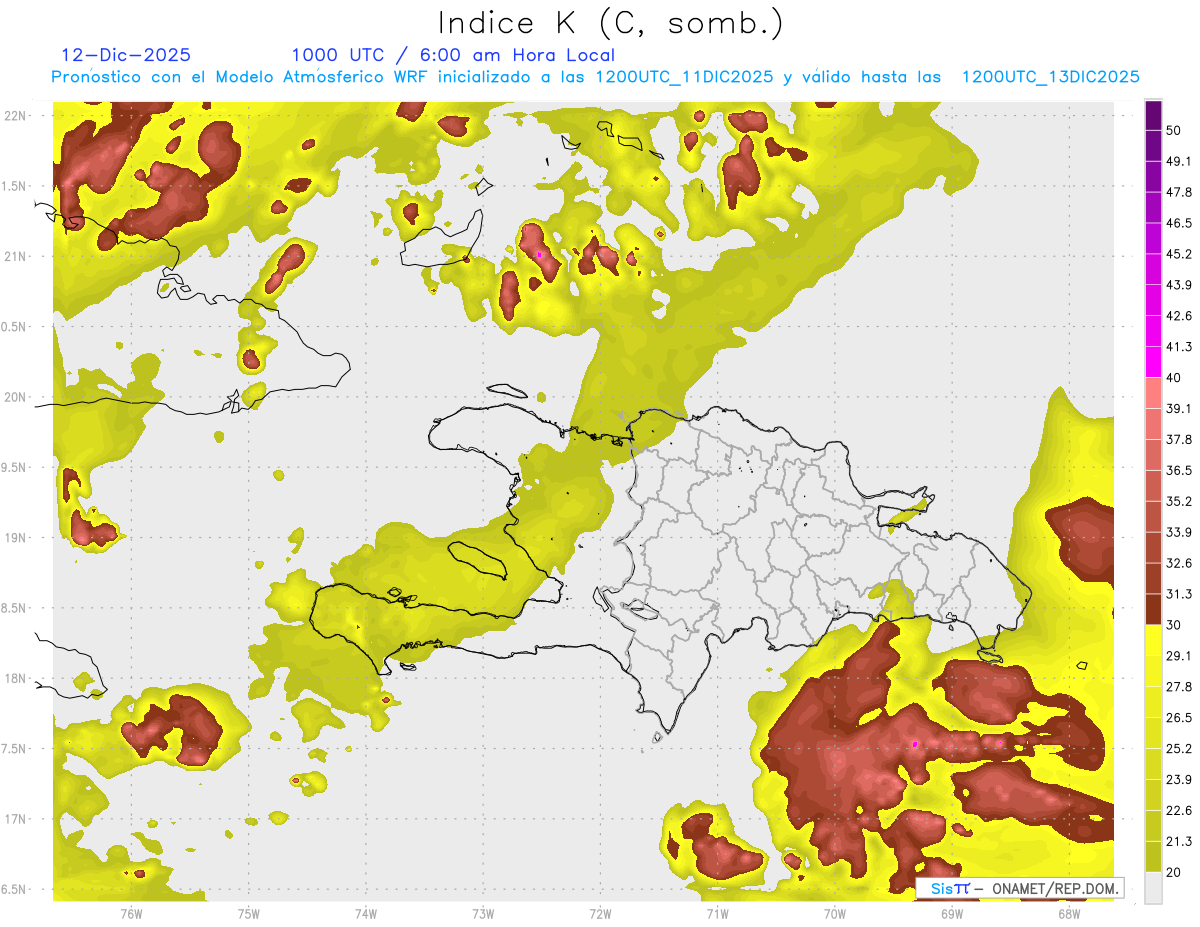Image resolution: width=1200 pixels, height=927 pixels.
Task: Click the '31.3' value on the color scale
Action: point(1179,594)
